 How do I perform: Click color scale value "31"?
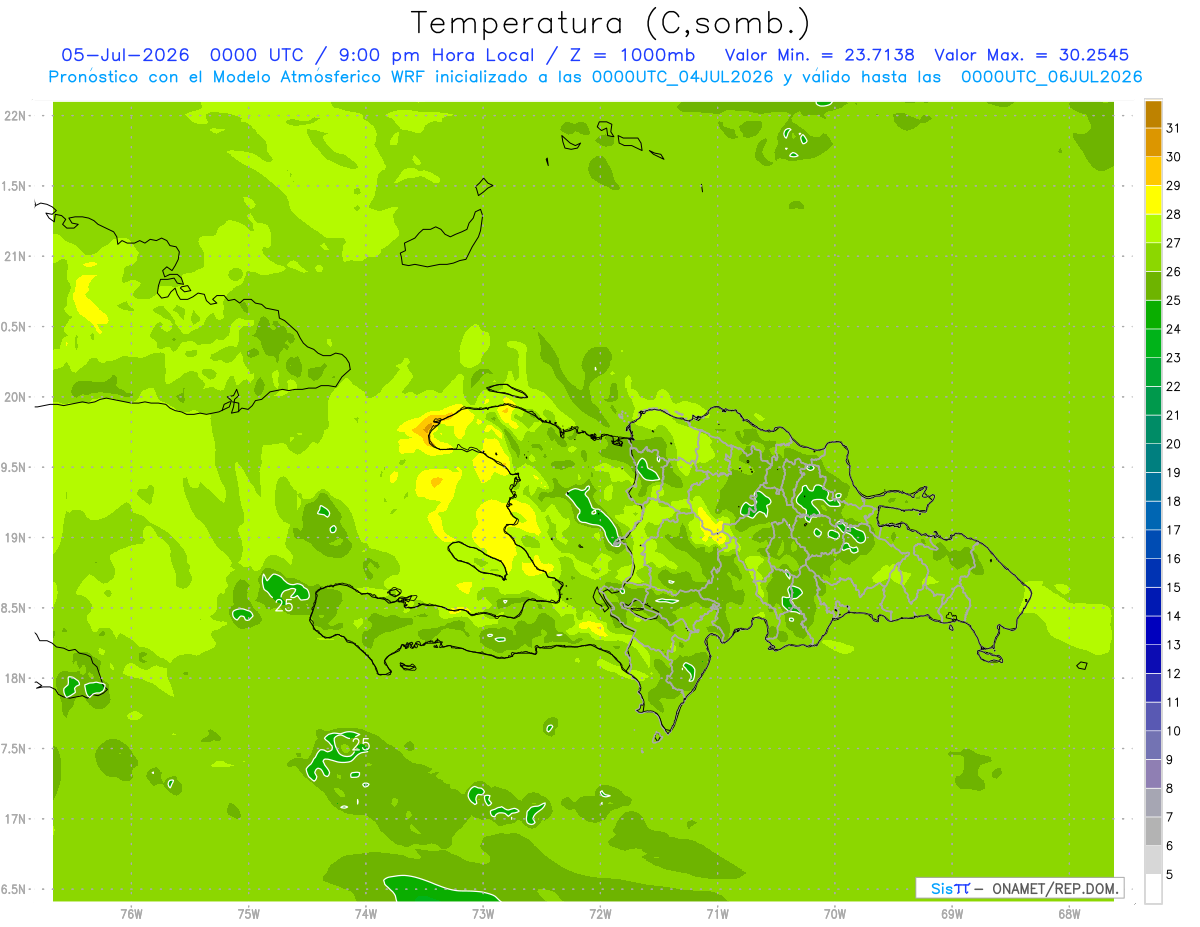click(1174, 128)
